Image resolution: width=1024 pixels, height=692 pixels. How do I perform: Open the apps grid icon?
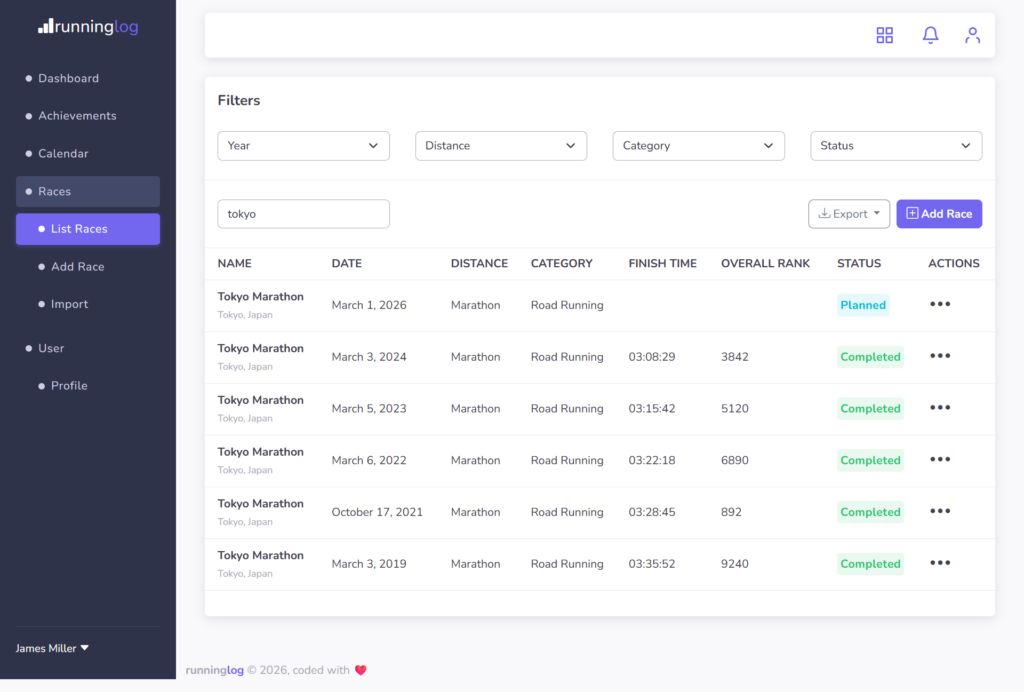click(x=884, y=35)
